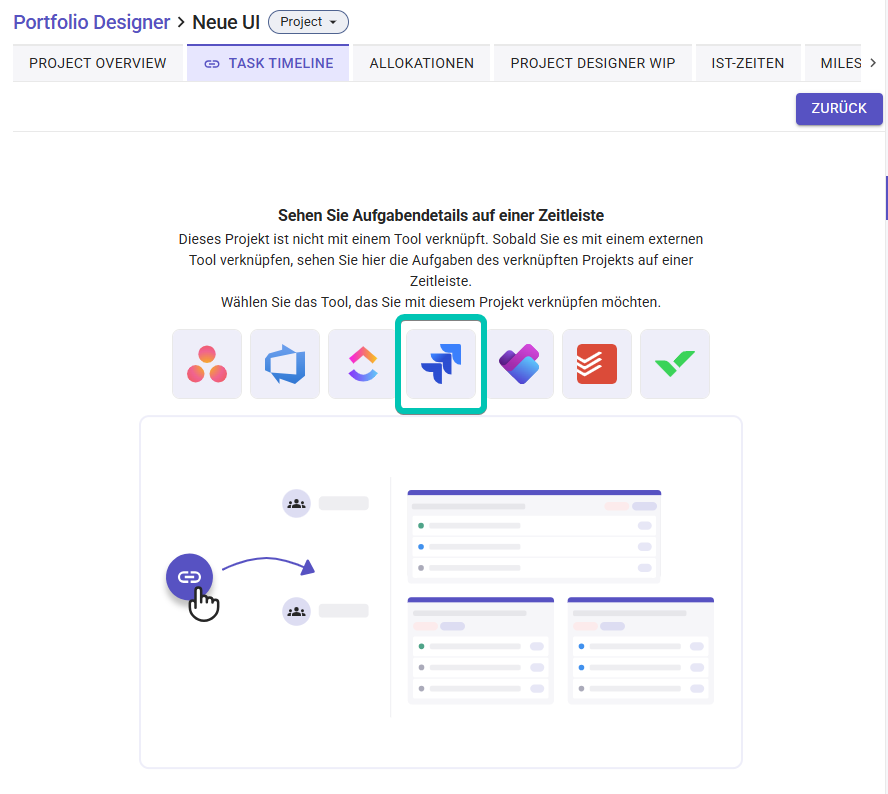
Task: Open the Project type dropdown
Action: [x=308, y=22]
